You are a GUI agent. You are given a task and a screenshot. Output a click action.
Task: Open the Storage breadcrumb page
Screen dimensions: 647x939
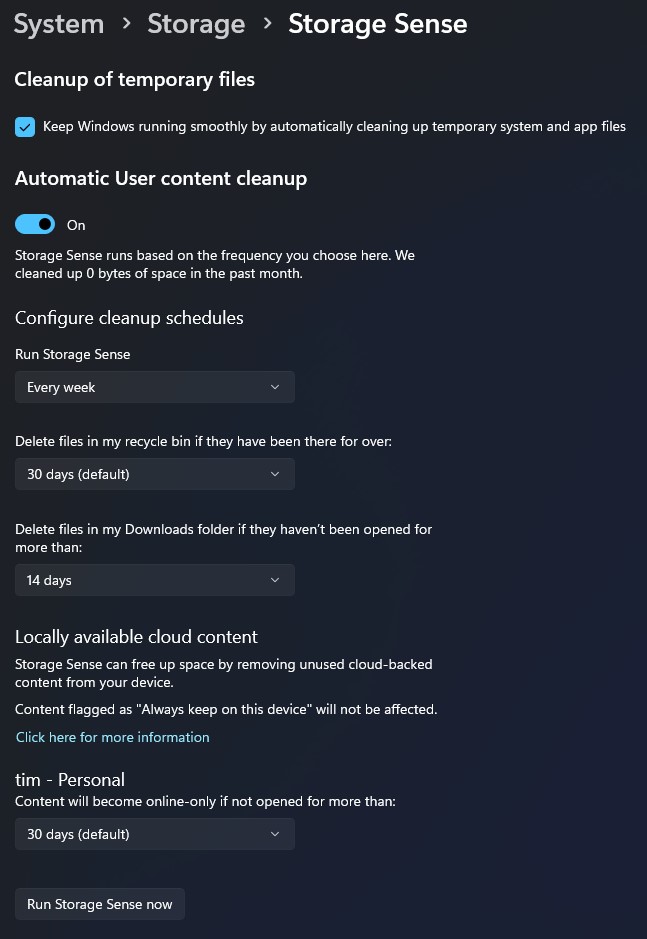pos(196,24)
